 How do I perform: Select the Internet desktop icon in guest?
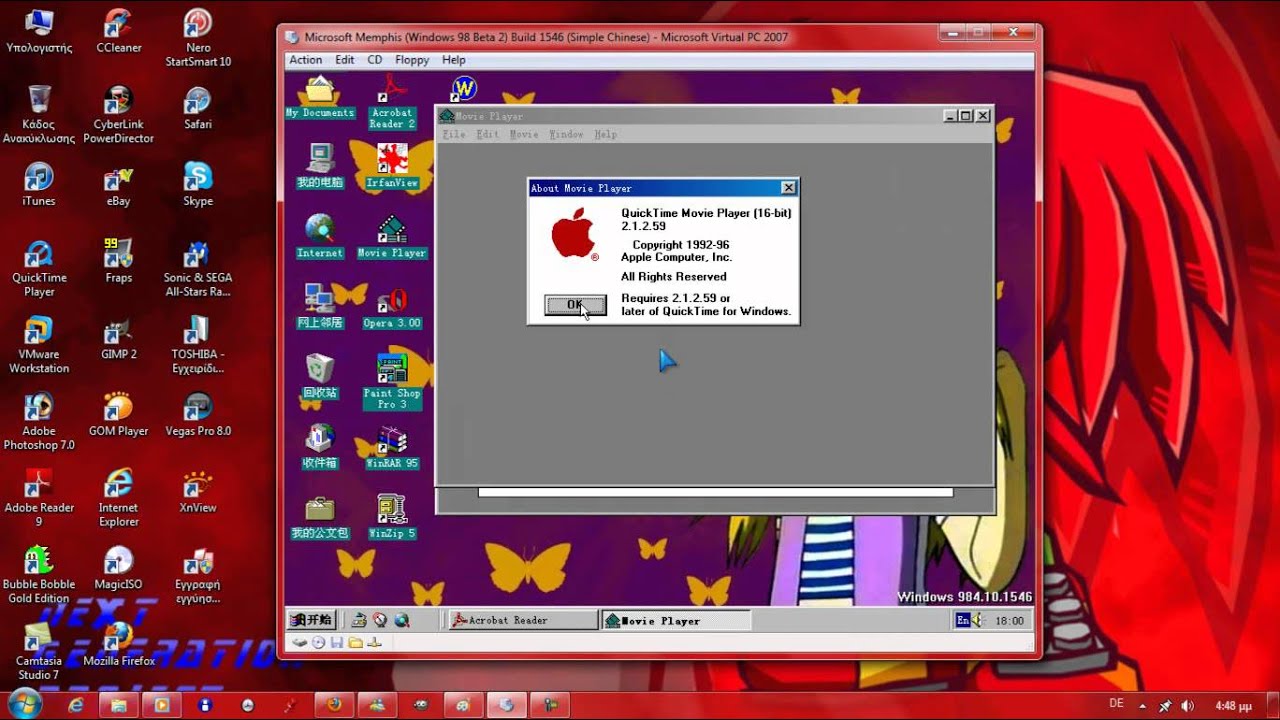tap(320, 236)
